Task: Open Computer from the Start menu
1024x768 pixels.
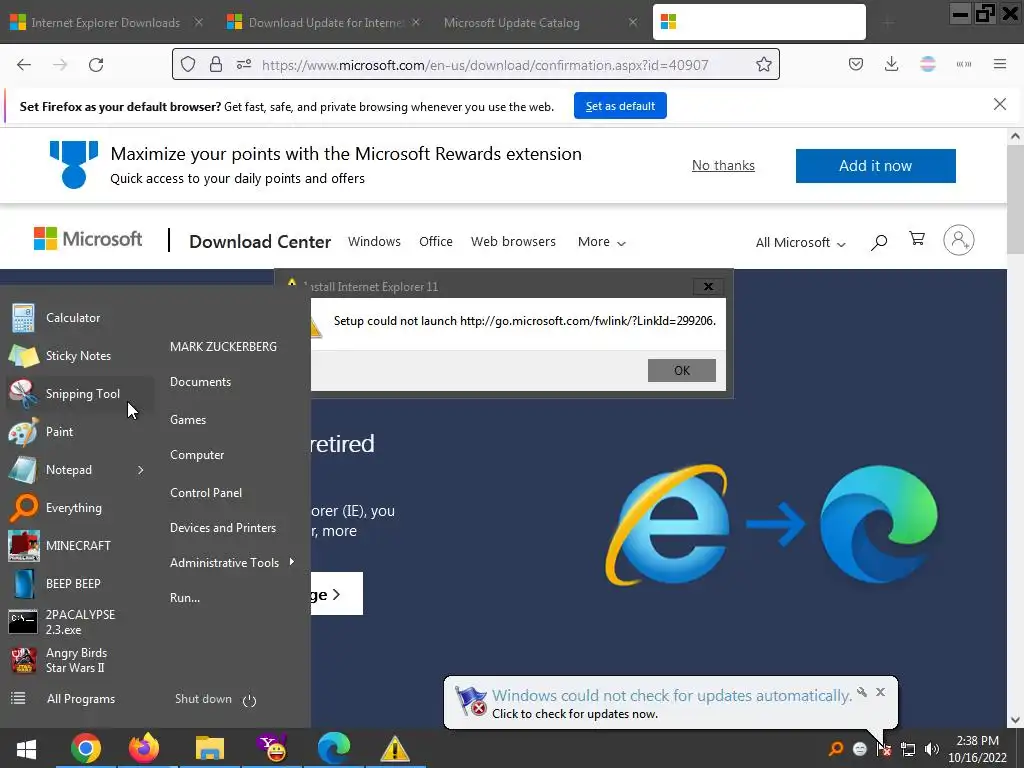Action: click(x=197, y=455)
